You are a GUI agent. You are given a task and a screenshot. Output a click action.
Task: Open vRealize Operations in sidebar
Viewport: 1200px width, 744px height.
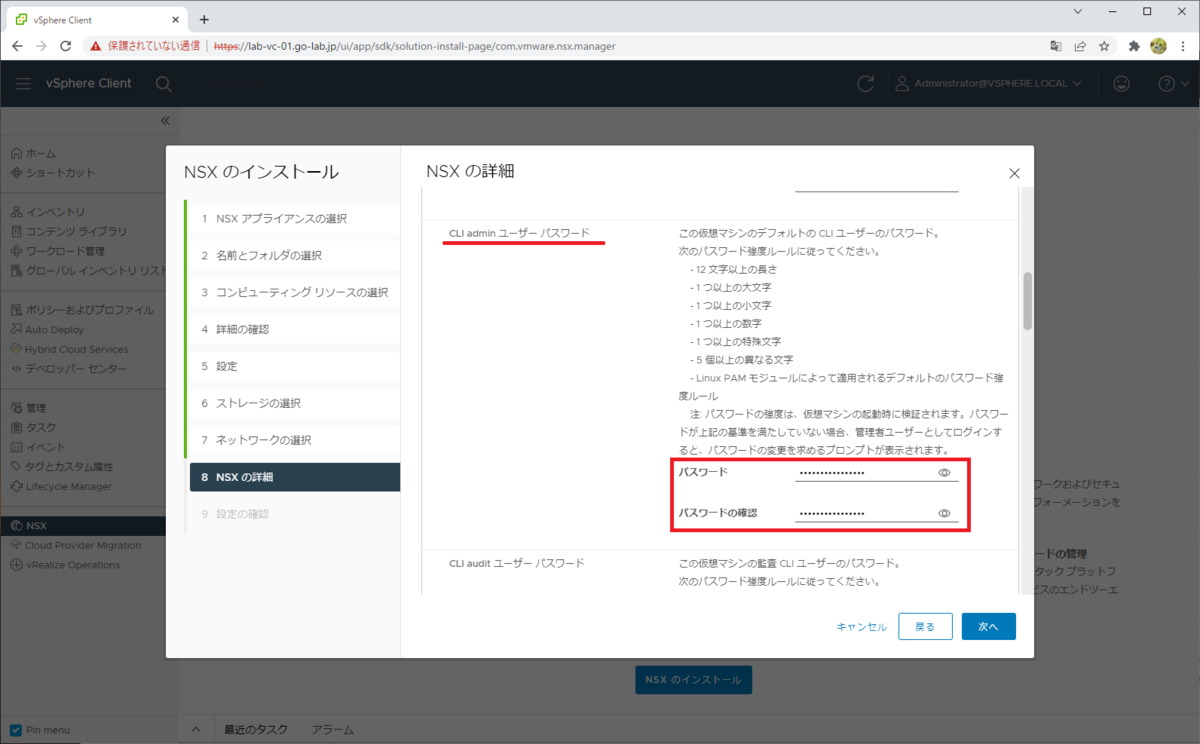tap(65, 565)
